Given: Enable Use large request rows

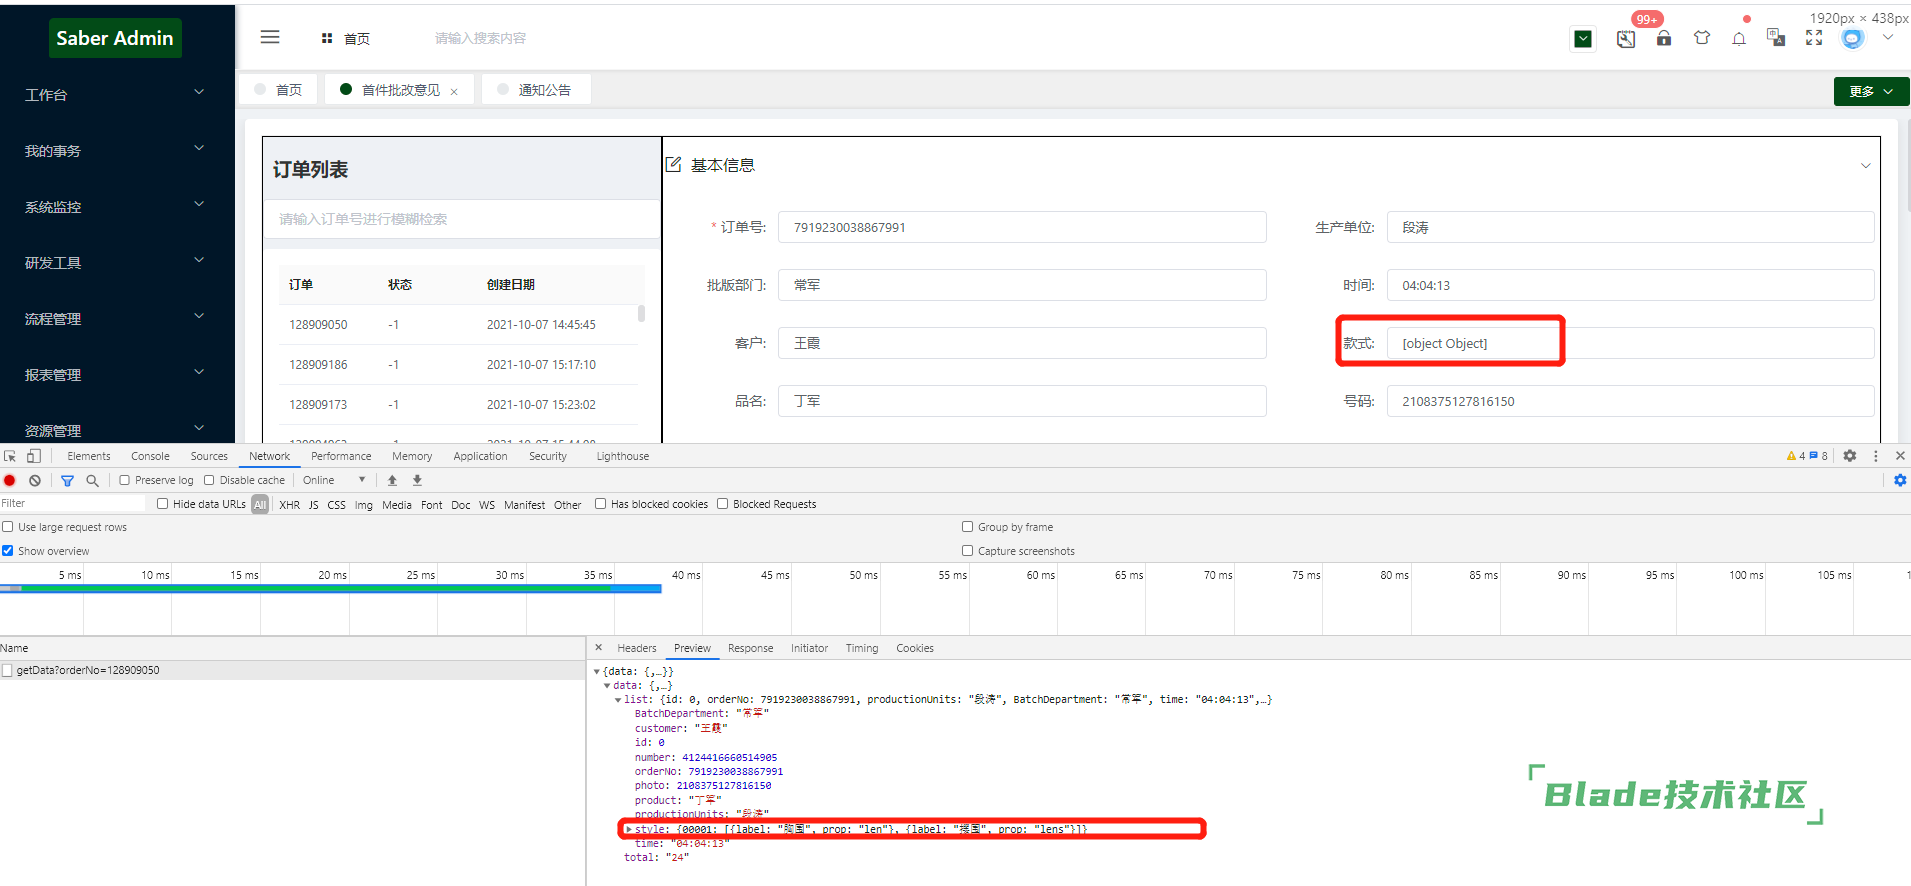Looking at the screenshot, I should 8,527.
